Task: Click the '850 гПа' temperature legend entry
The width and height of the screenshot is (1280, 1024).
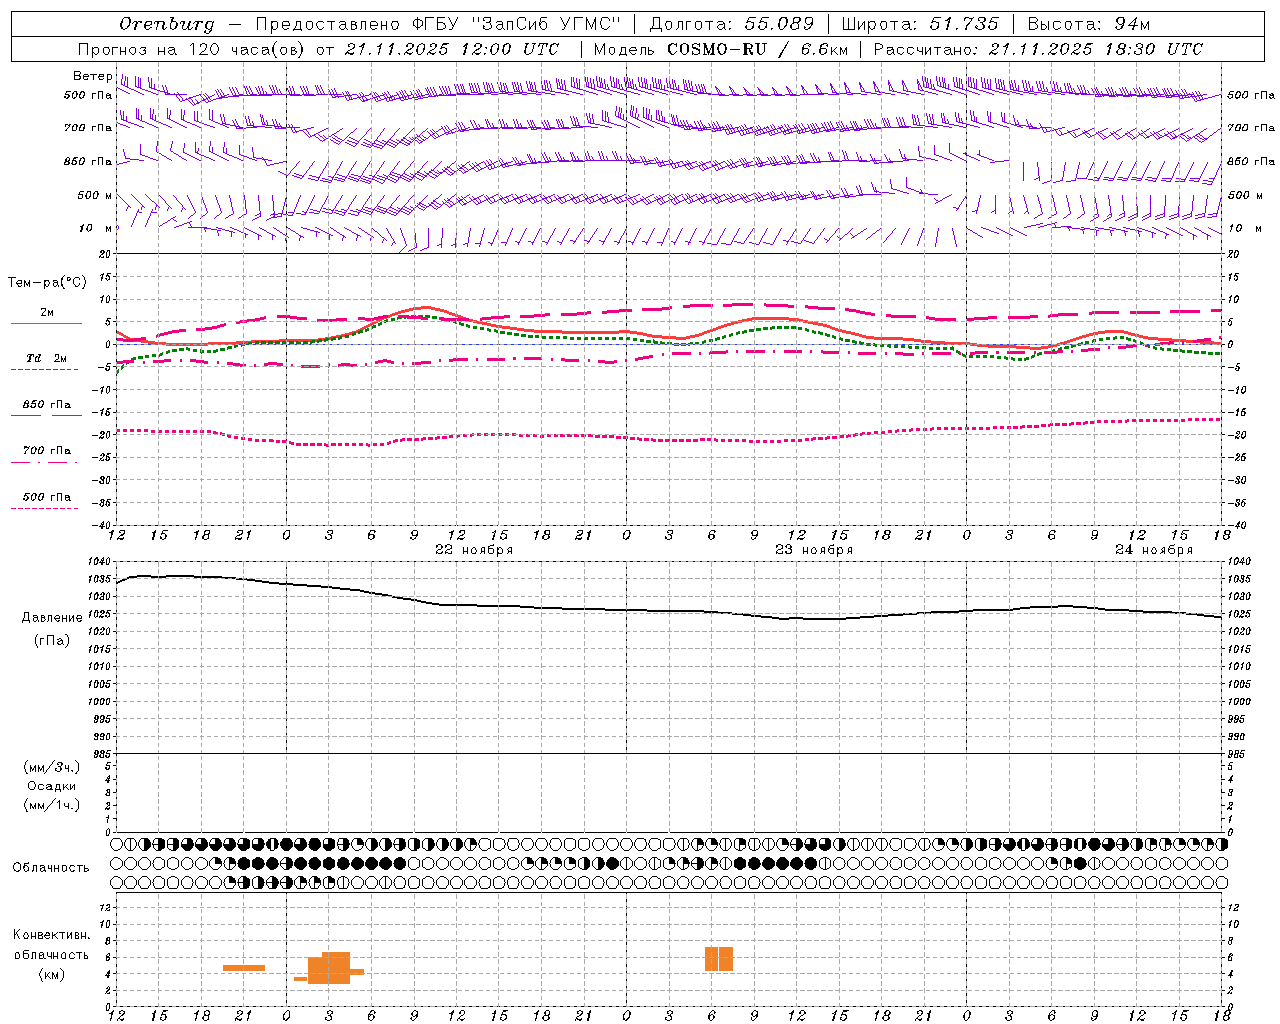Action: tap(46, 405)
